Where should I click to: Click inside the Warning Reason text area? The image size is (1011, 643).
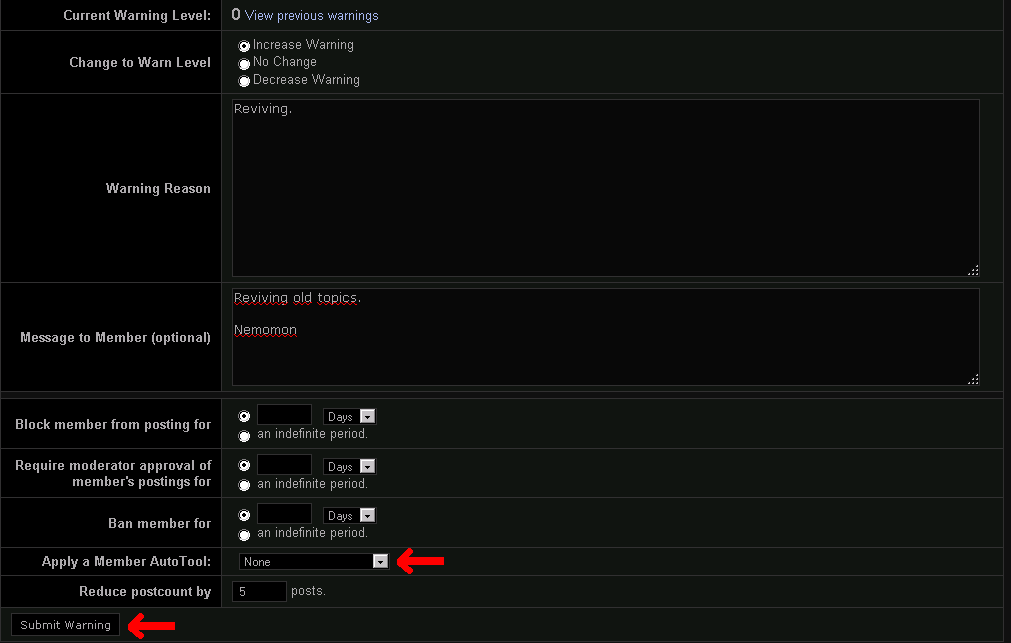605,188
